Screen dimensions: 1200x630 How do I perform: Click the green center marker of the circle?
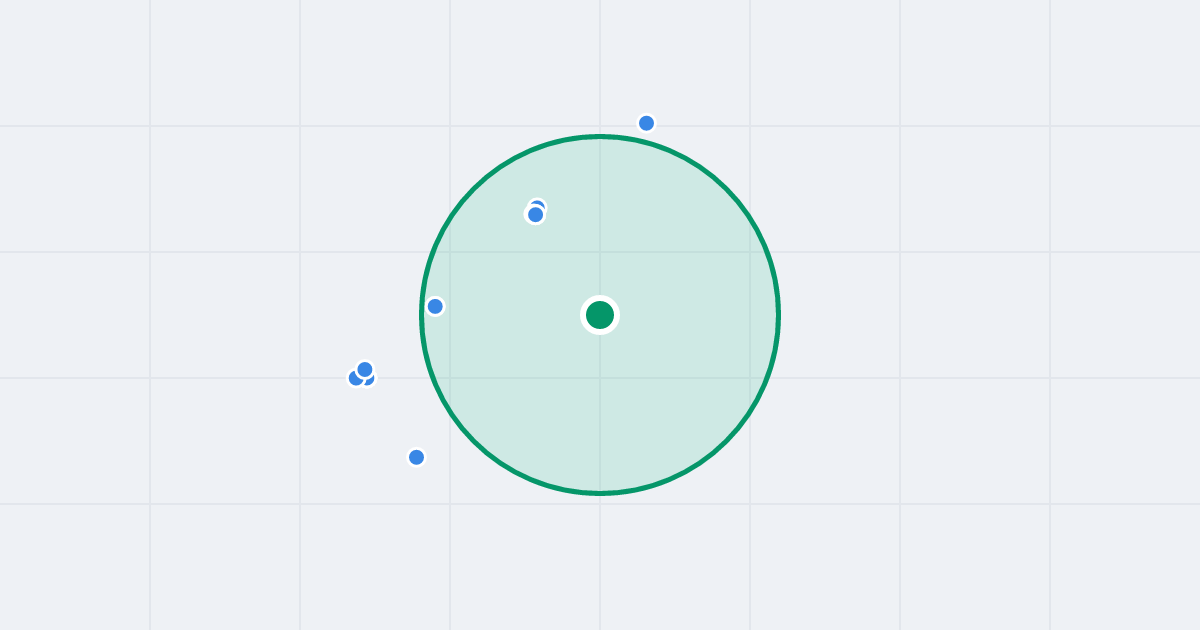(x=600, y=315)
